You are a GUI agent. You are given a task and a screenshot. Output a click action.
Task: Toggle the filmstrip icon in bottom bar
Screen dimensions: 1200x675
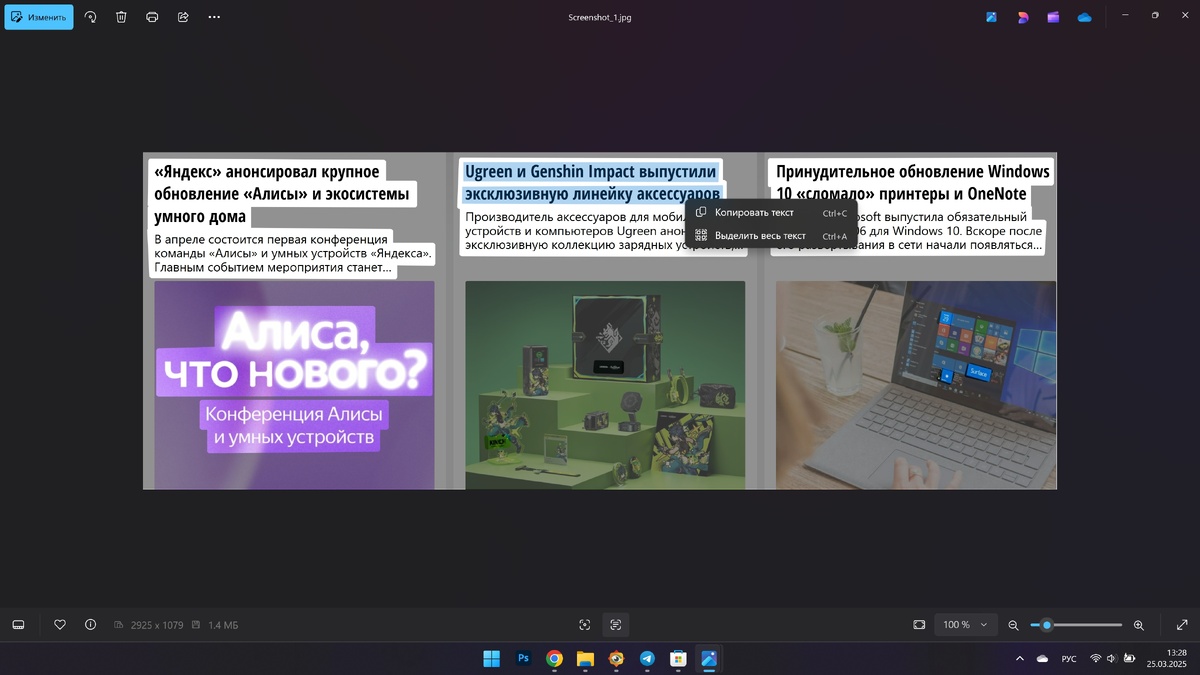pyautogui.click(x=18, y=625)
